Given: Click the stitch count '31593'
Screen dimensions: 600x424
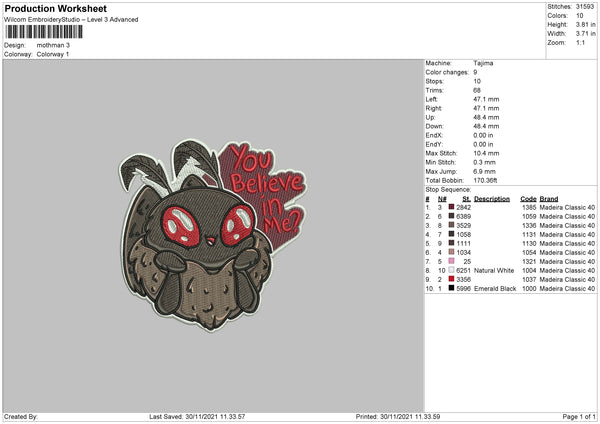Looking at the screenshot, I should click(585, 7).
